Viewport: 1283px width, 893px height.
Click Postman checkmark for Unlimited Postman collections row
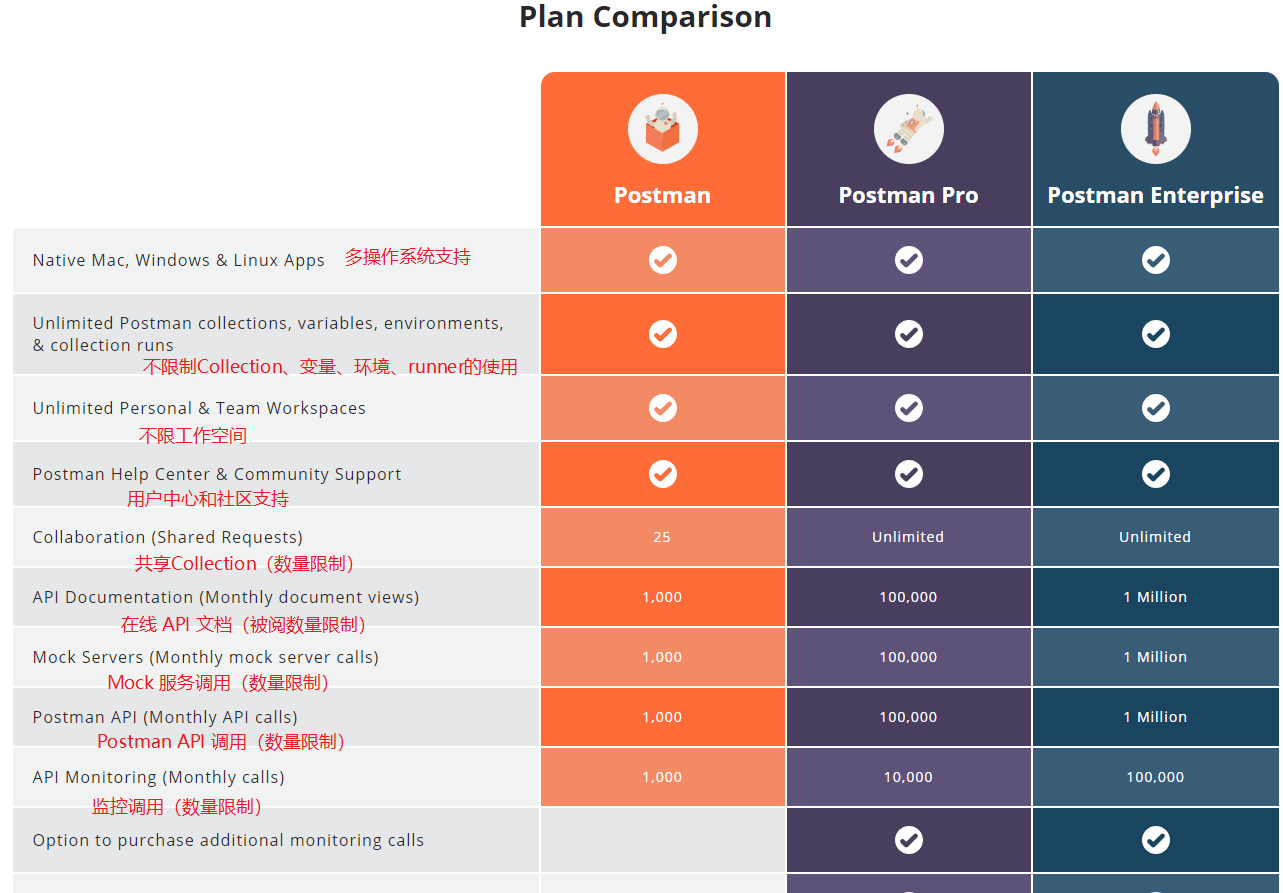[x=663, y=333]
